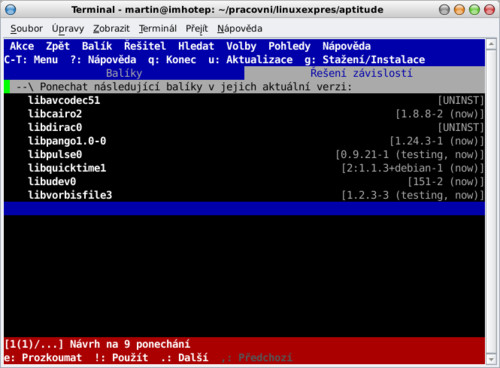Open the Úpravy menu
The width and height of the screenshot is (500, 368).
(68, 29)
